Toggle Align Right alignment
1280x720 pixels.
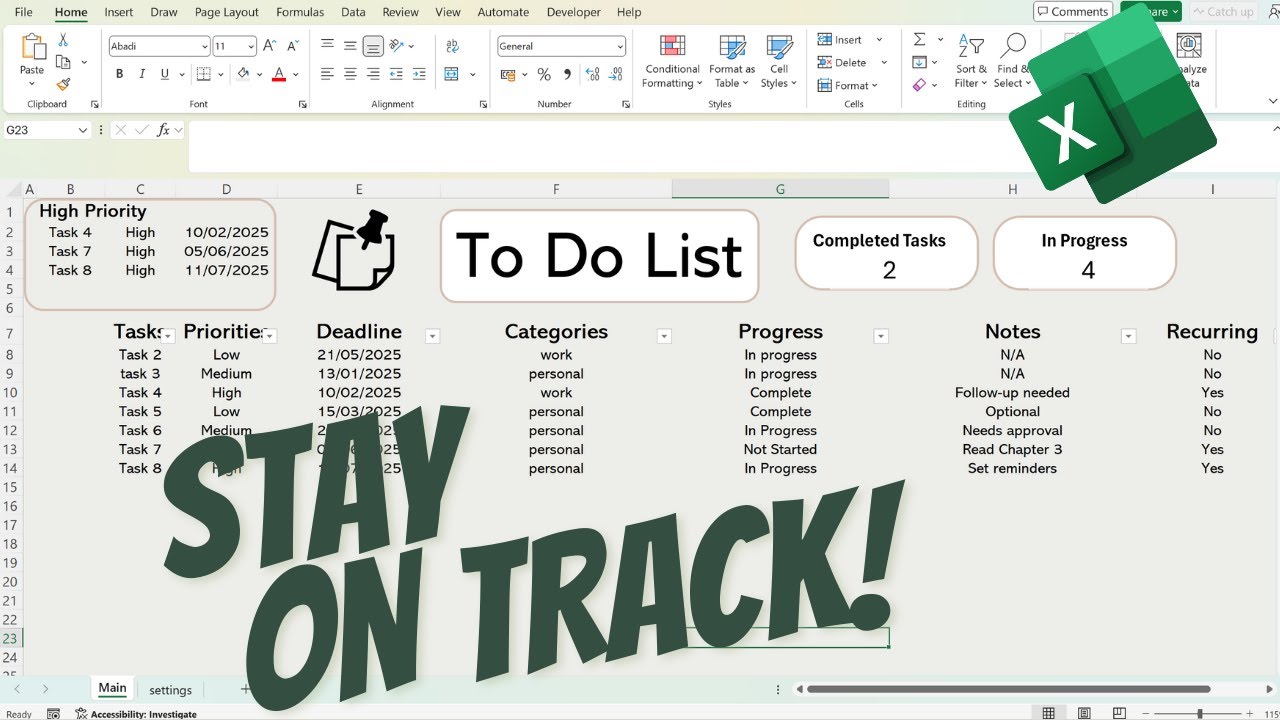click(x=373, y=74)
